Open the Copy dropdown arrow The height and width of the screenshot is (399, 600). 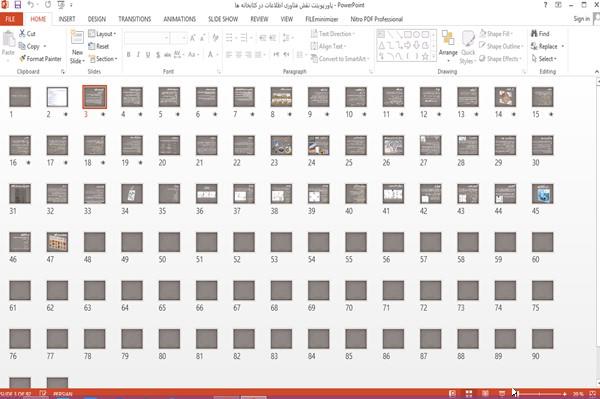pyautogui.click(x=45, y=46)
